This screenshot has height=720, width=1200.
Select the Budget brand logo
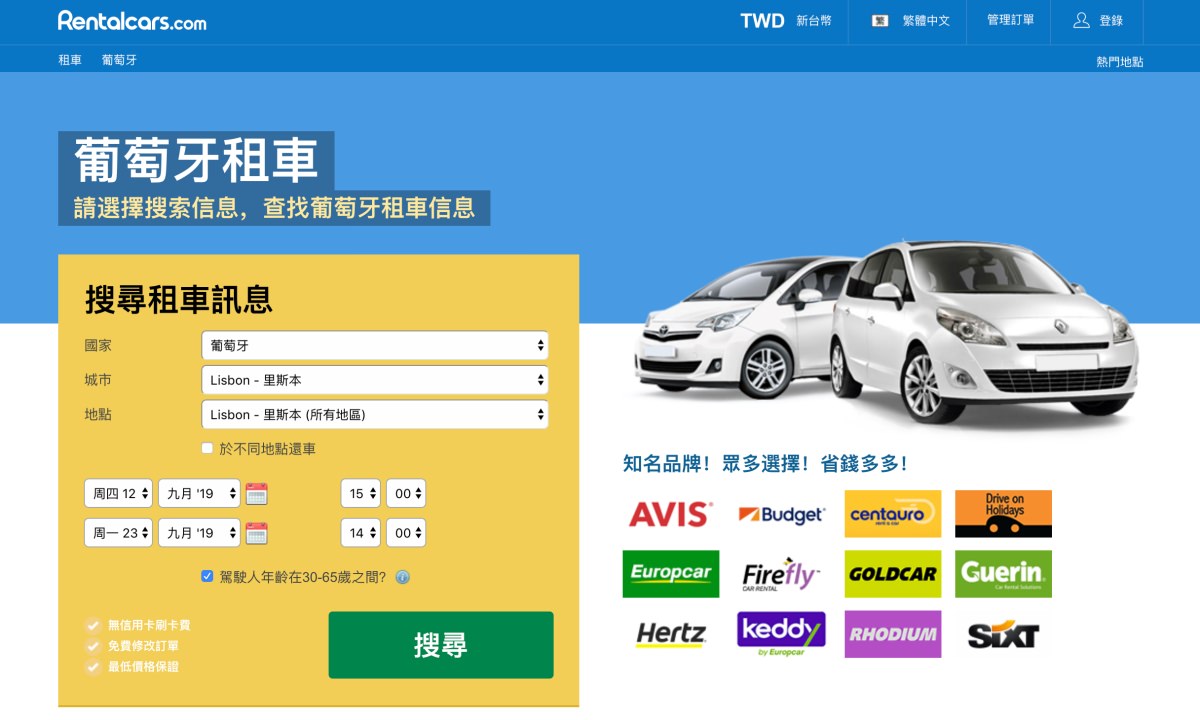(781, 514)
